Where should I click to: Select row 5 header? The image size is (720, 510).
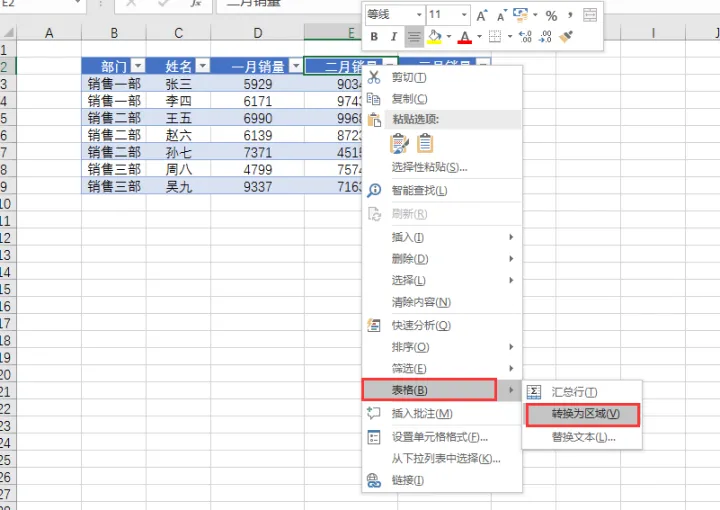click(7, 118)
